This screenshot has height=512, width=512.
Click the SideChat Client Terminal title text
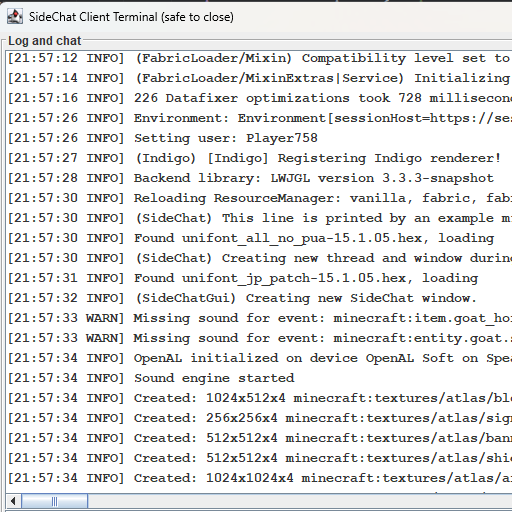pos(131,17)
